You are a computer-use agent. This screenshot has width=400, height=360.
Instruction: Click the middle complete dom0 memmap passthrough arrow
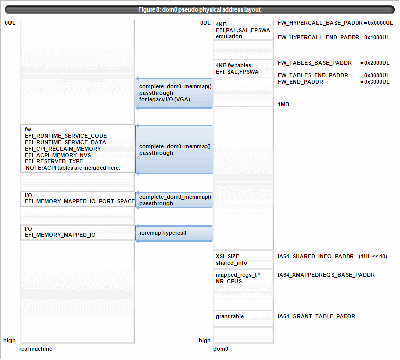174,150
